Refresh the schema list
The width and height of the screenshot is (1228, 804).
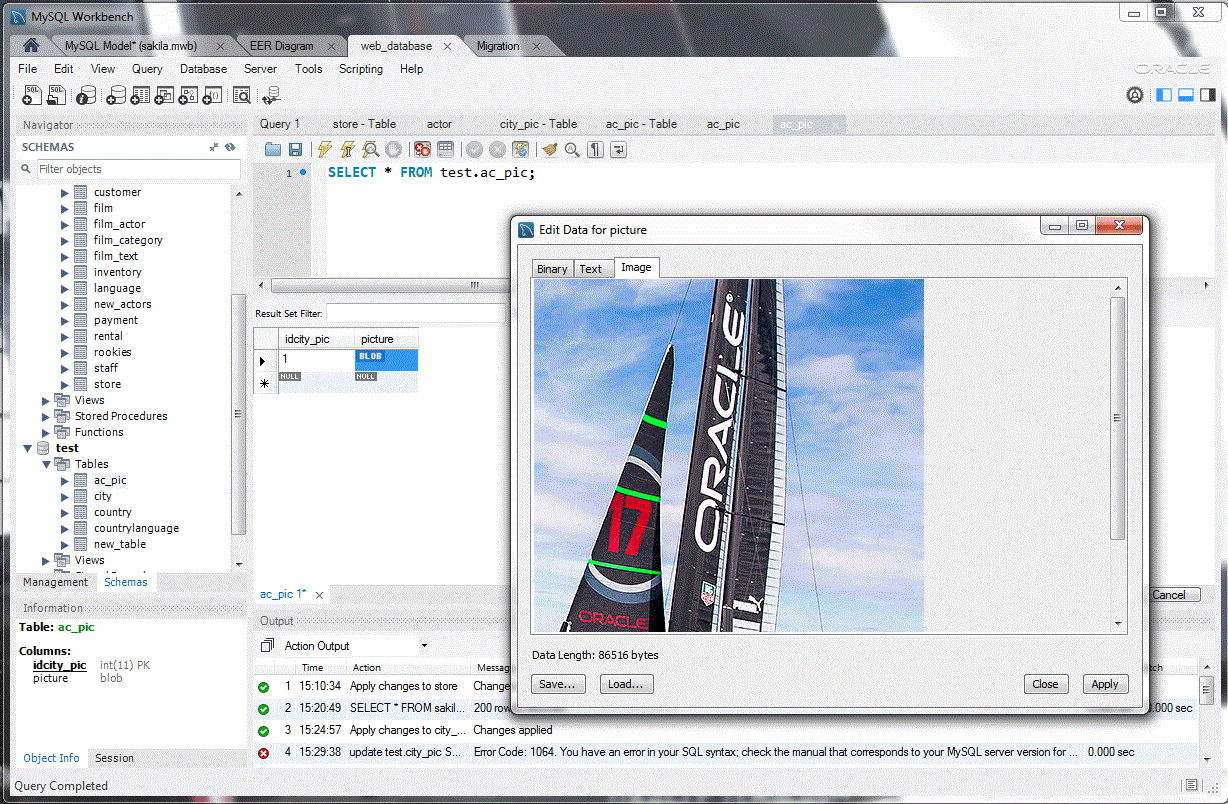coord(229,146)
